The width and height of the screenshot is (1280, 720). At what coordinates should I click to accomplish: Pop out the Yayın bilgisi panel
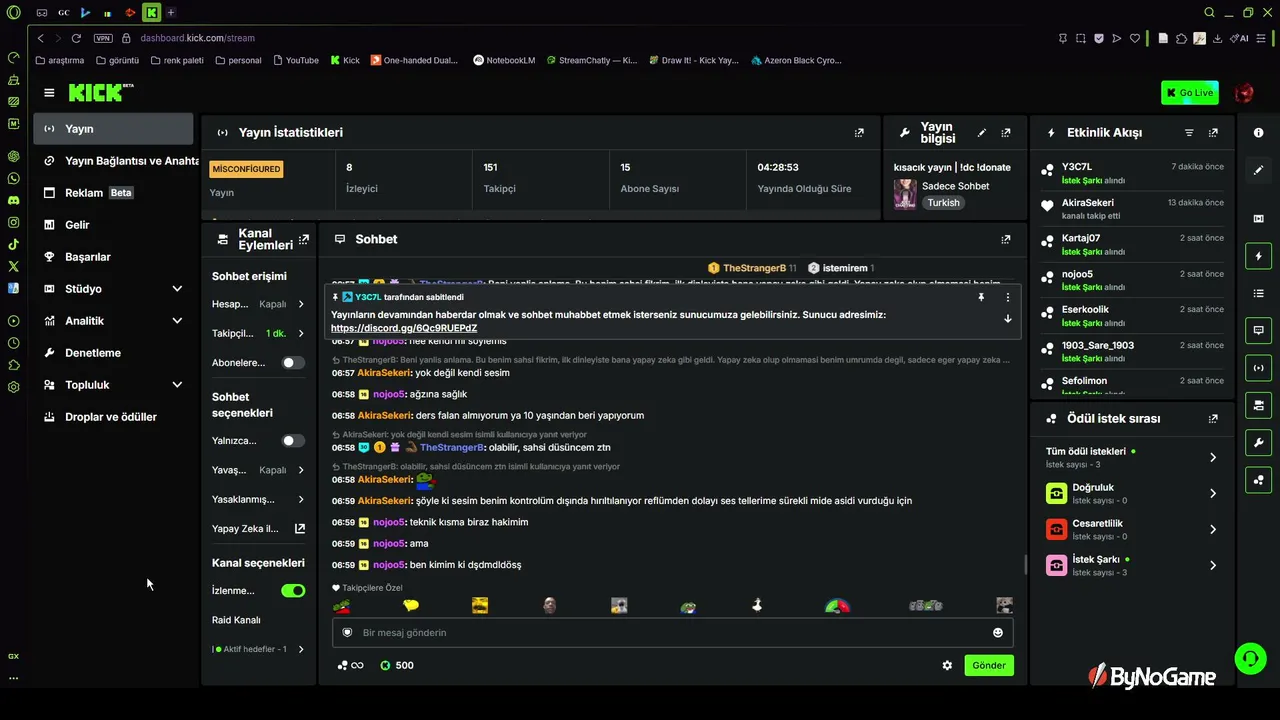[x=1006, y=132]
